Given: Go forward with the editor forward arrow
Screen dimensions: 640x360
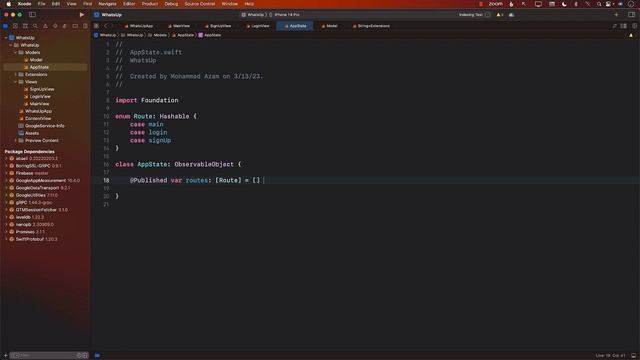Looking at the screenshot, I should [x=111, y=26].
